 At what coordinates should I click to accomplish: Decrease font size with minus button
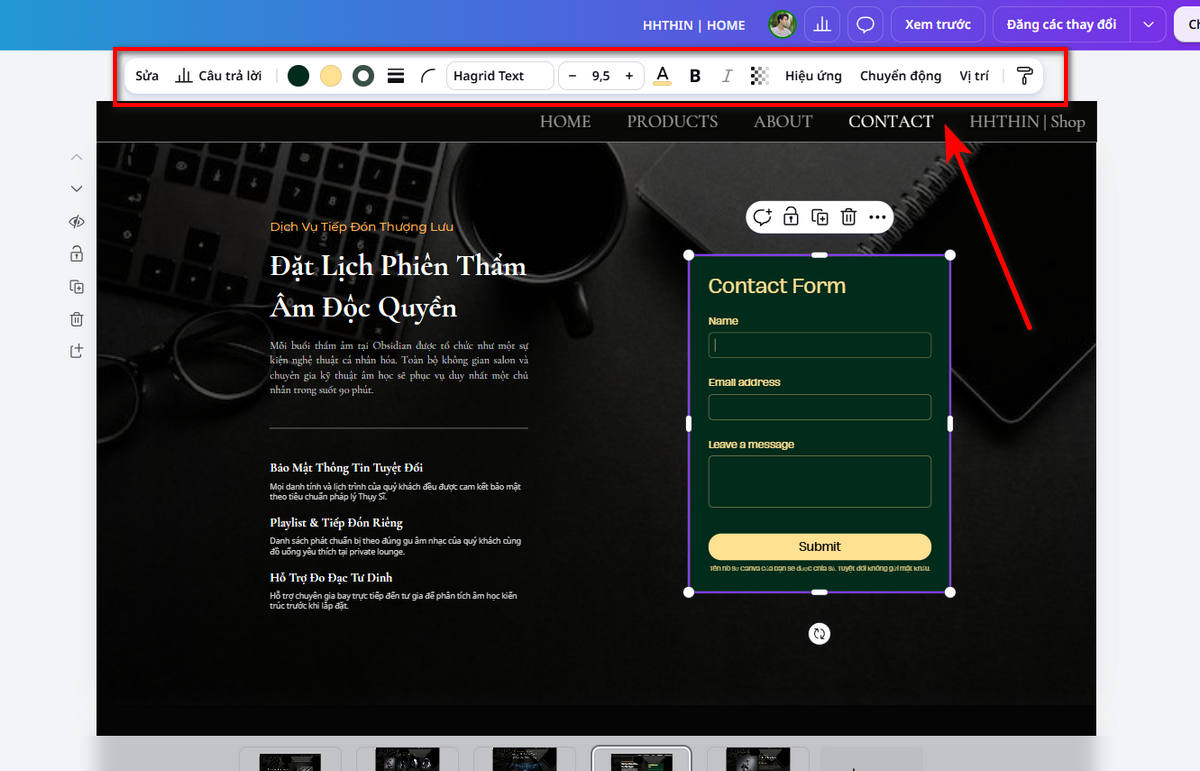(573, 76)
